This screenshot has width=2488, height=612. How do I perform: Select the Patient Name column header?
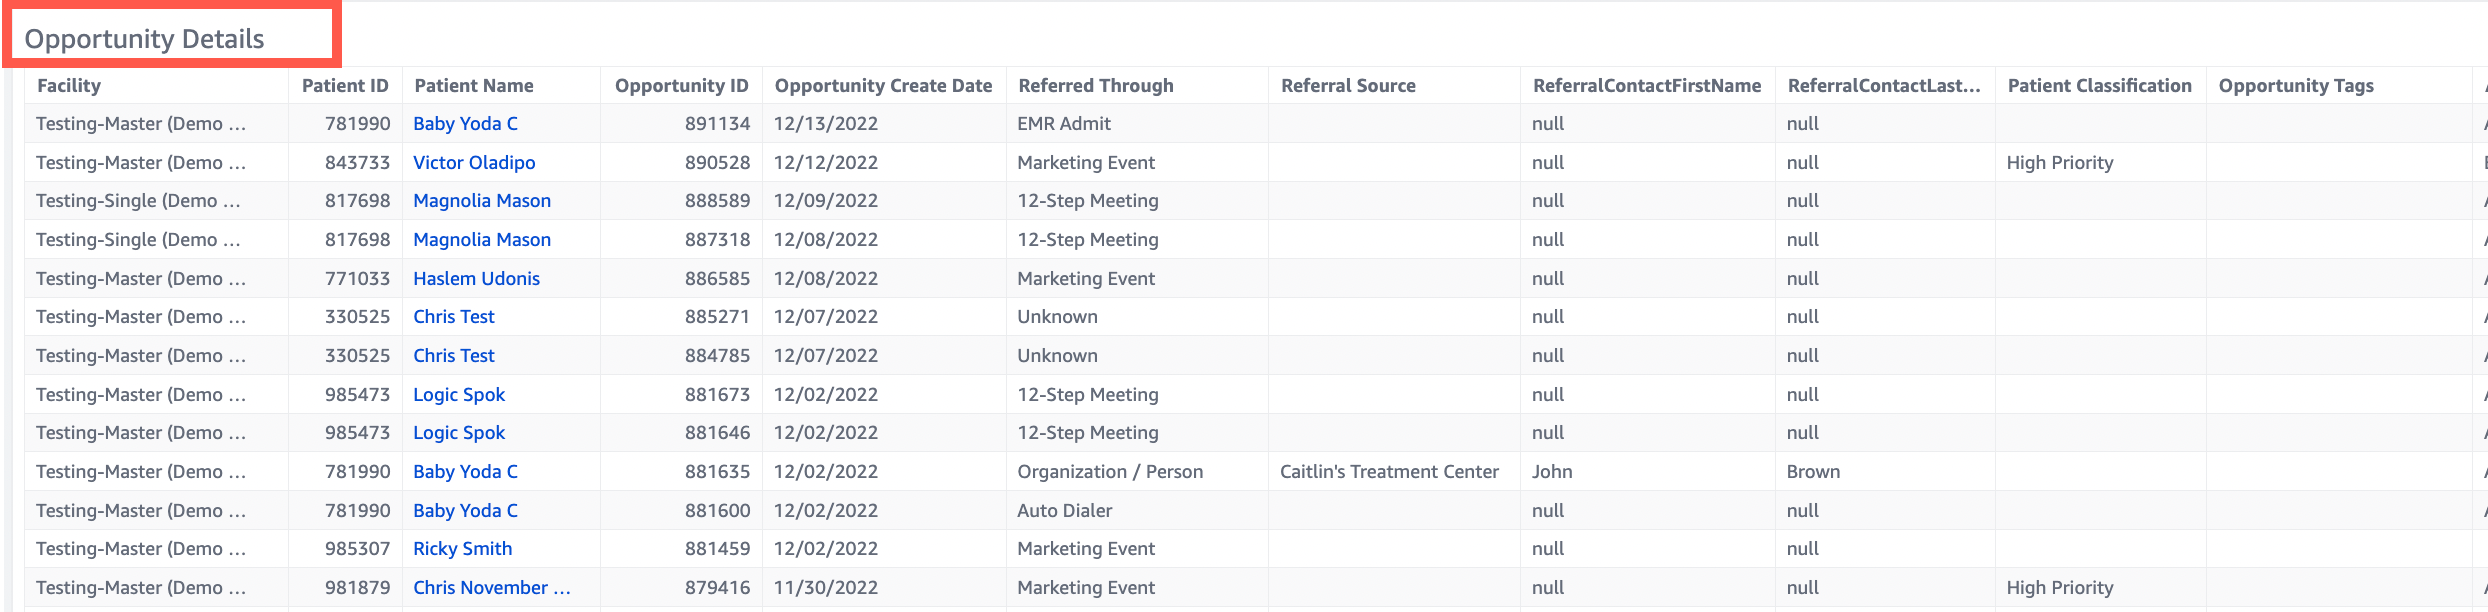[x=473, y=86]
